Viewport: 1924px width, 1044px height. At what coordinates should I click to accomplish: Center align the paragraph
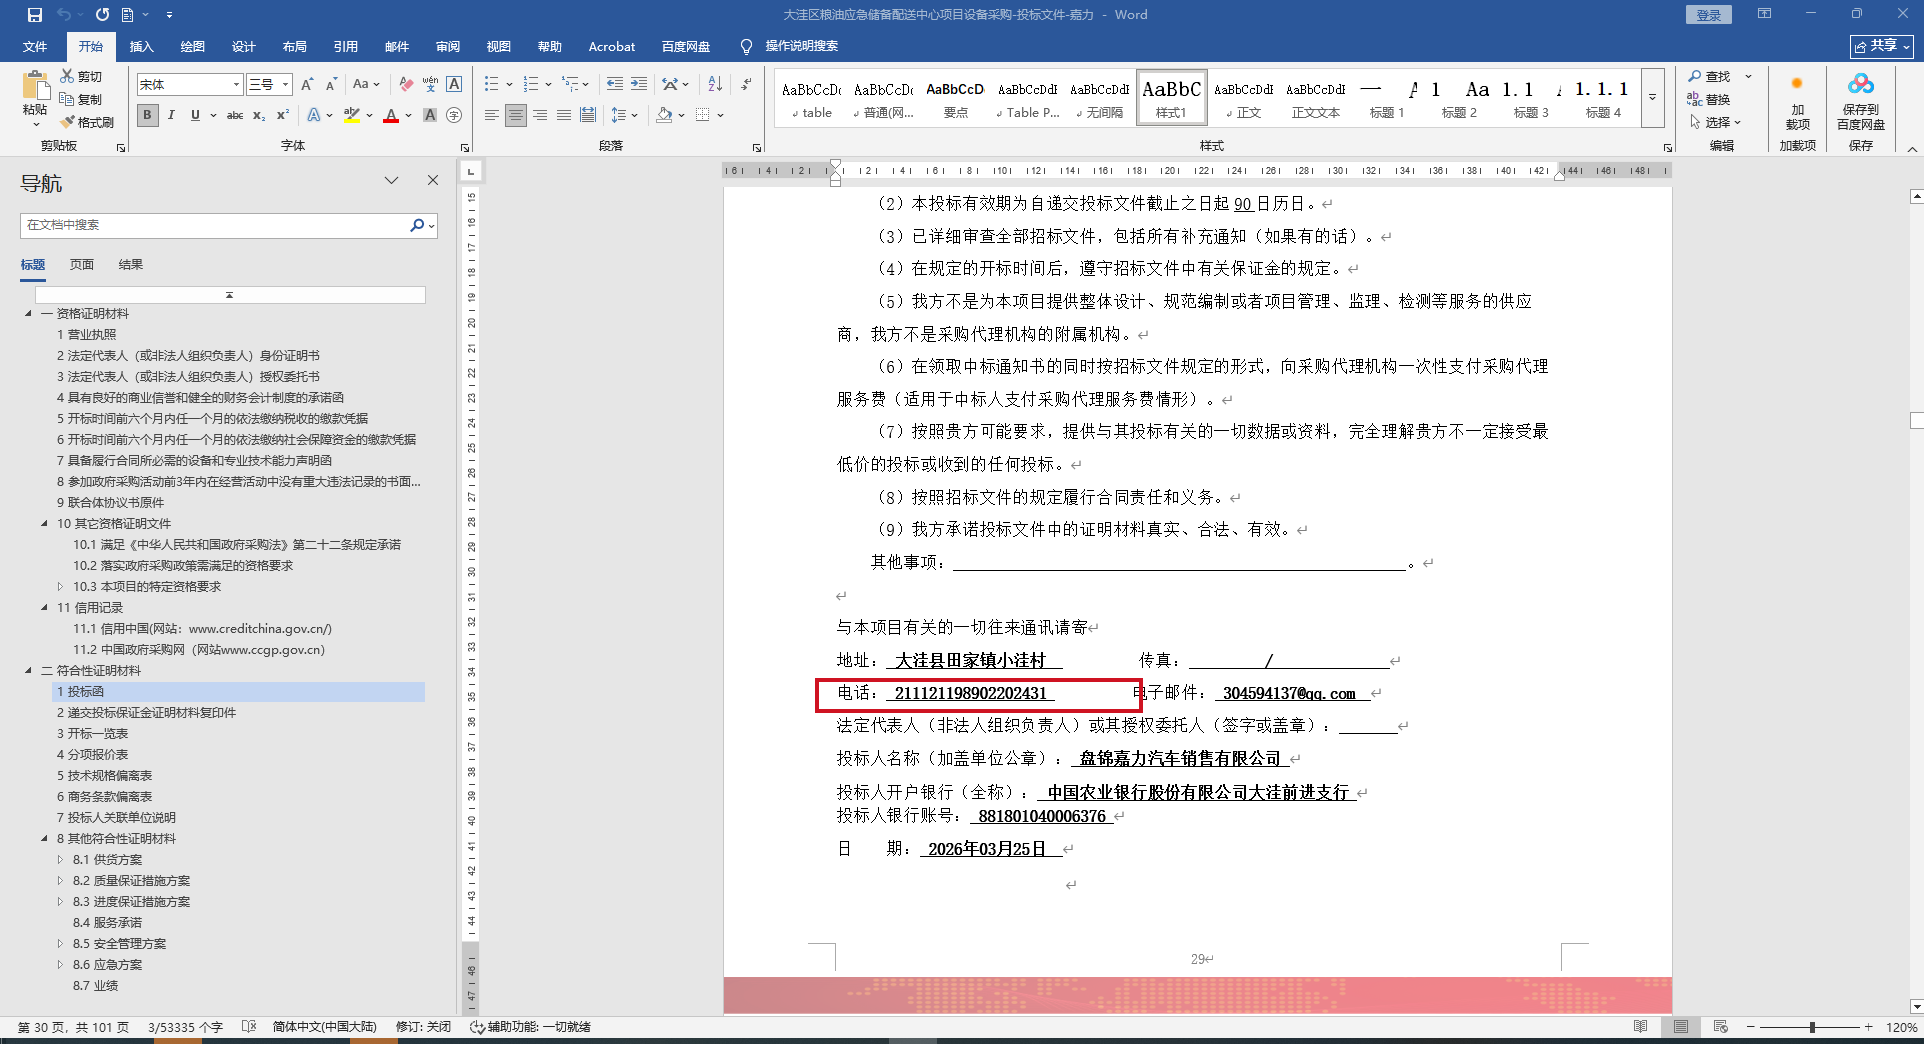coord(516,115)
